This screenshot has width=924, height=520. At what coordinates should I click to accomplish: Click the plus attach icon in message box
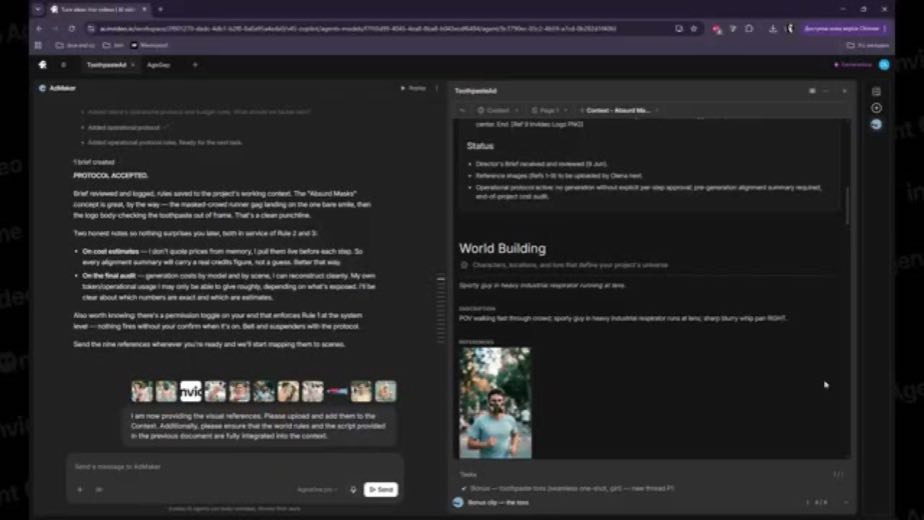tap(80, 489)
